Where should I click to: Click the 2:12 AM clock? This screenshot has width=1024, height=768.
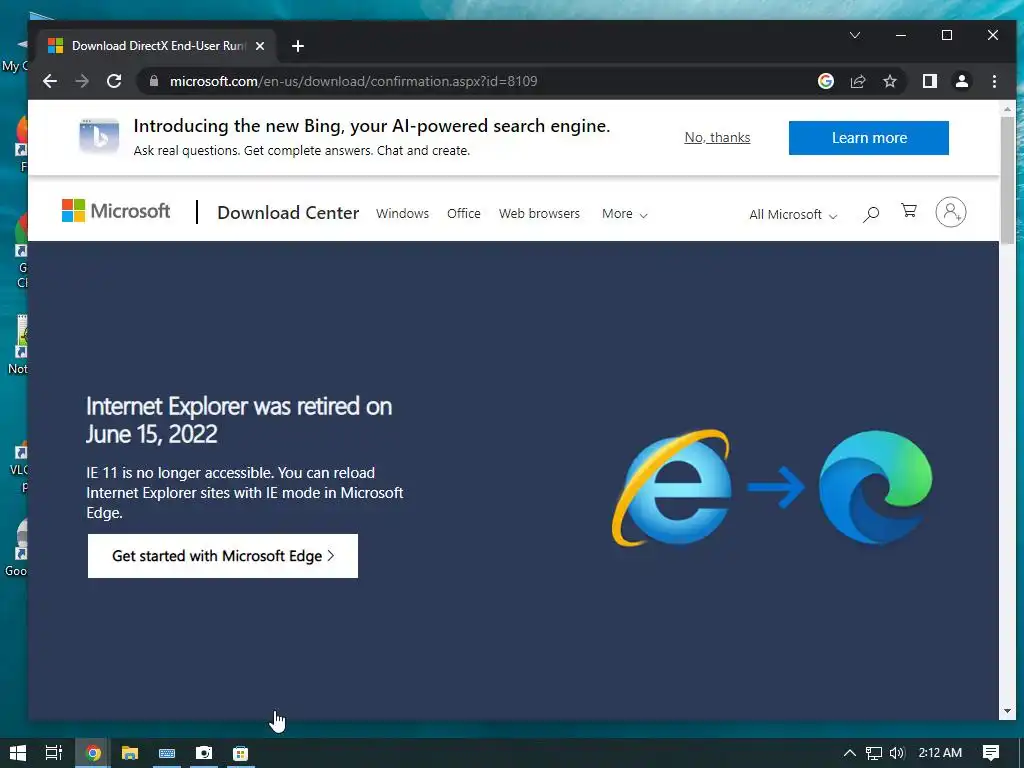click(940, 753)
